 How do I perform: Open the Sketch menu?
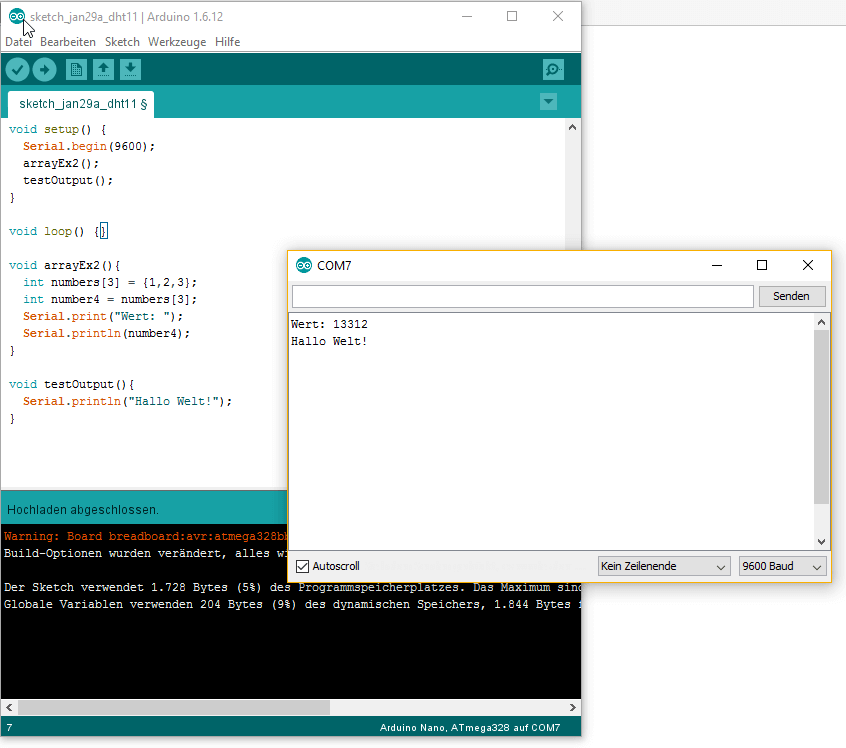[x=122, y=42]
